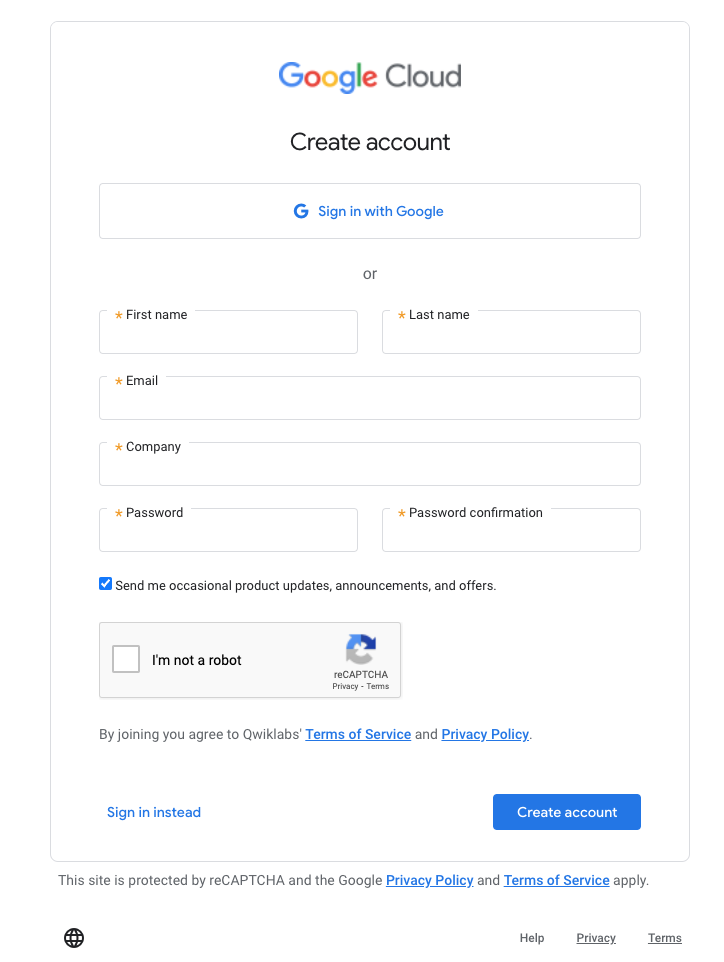Open the Qwiklabs Privacy Policy link
Screen dimensions: 724x962
pyautogui.click(x=485, y=734)
